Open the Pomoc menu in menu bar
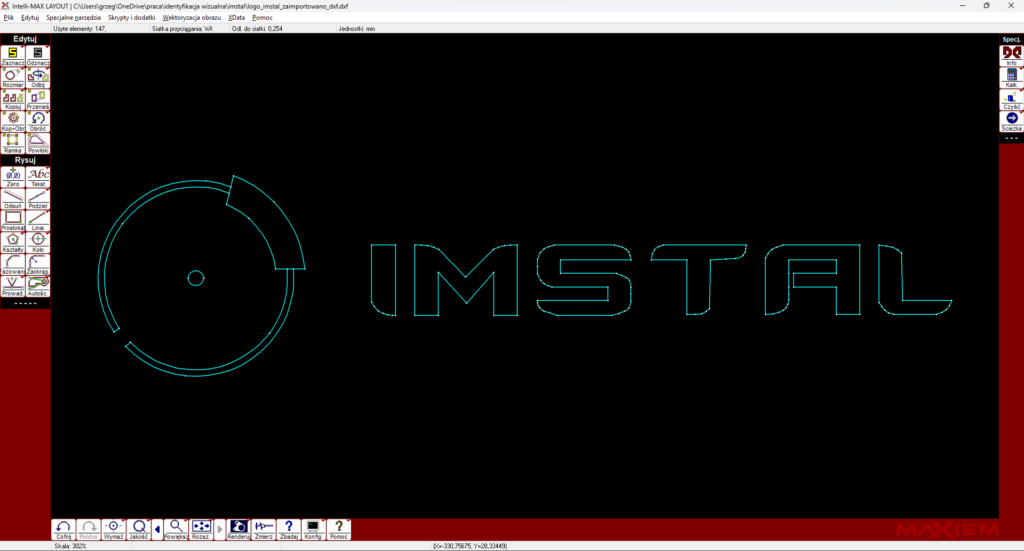 262,18
